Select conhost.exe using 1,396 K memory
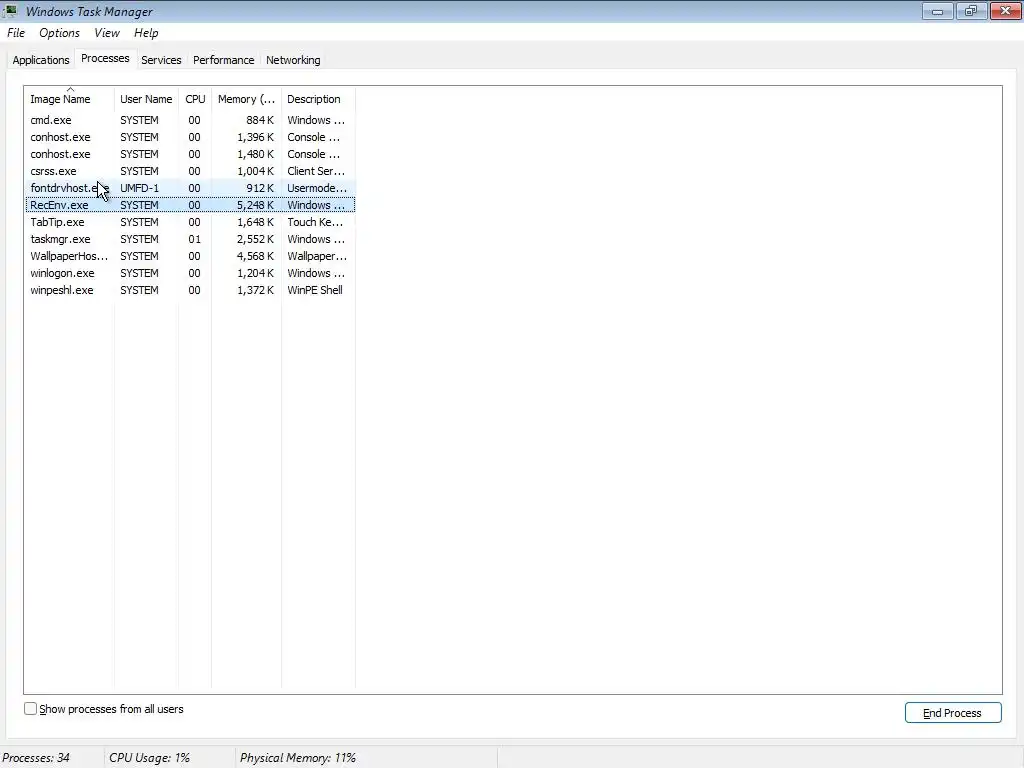Viewport: 1024px width, 768px height. tap(190, 137)
